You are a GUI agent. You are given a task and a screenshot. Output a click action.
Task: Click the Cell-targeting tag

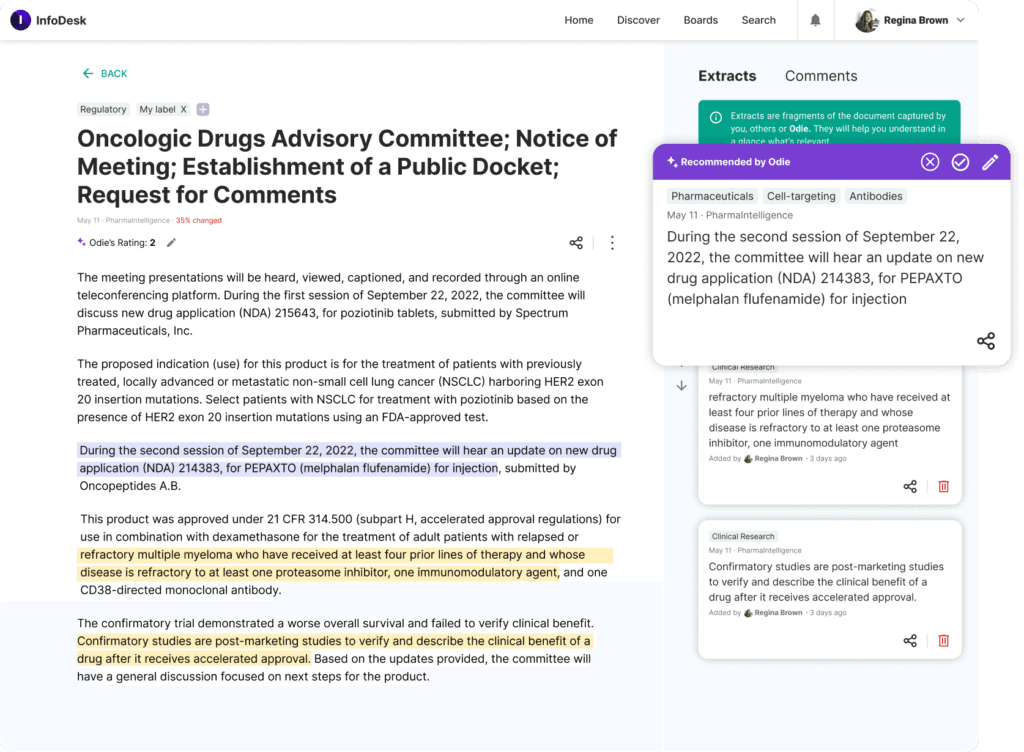(801, 196)
